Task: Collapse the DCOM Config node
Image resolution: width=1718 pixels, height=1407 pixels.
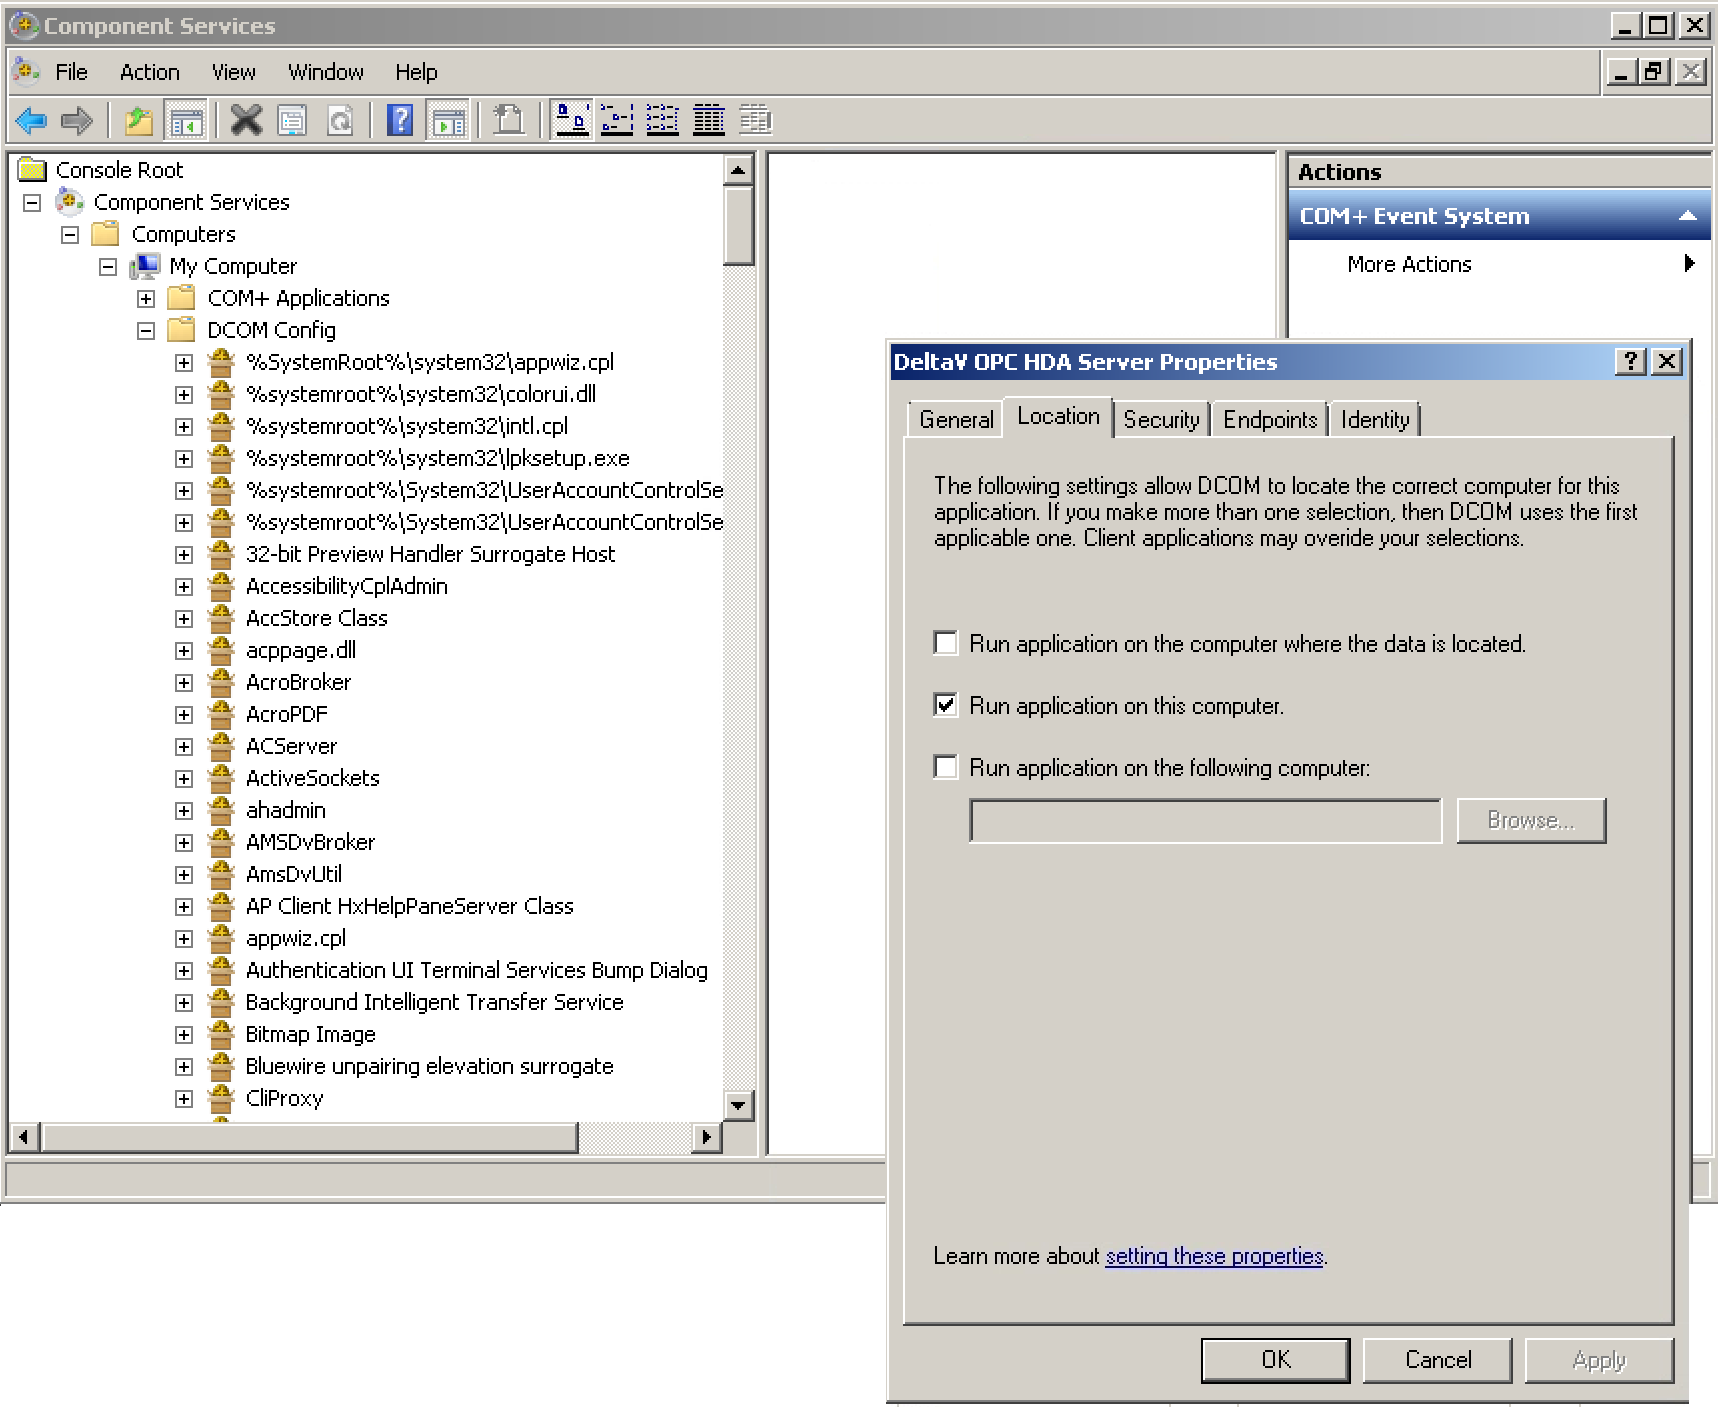Action: tap(146, 330)
